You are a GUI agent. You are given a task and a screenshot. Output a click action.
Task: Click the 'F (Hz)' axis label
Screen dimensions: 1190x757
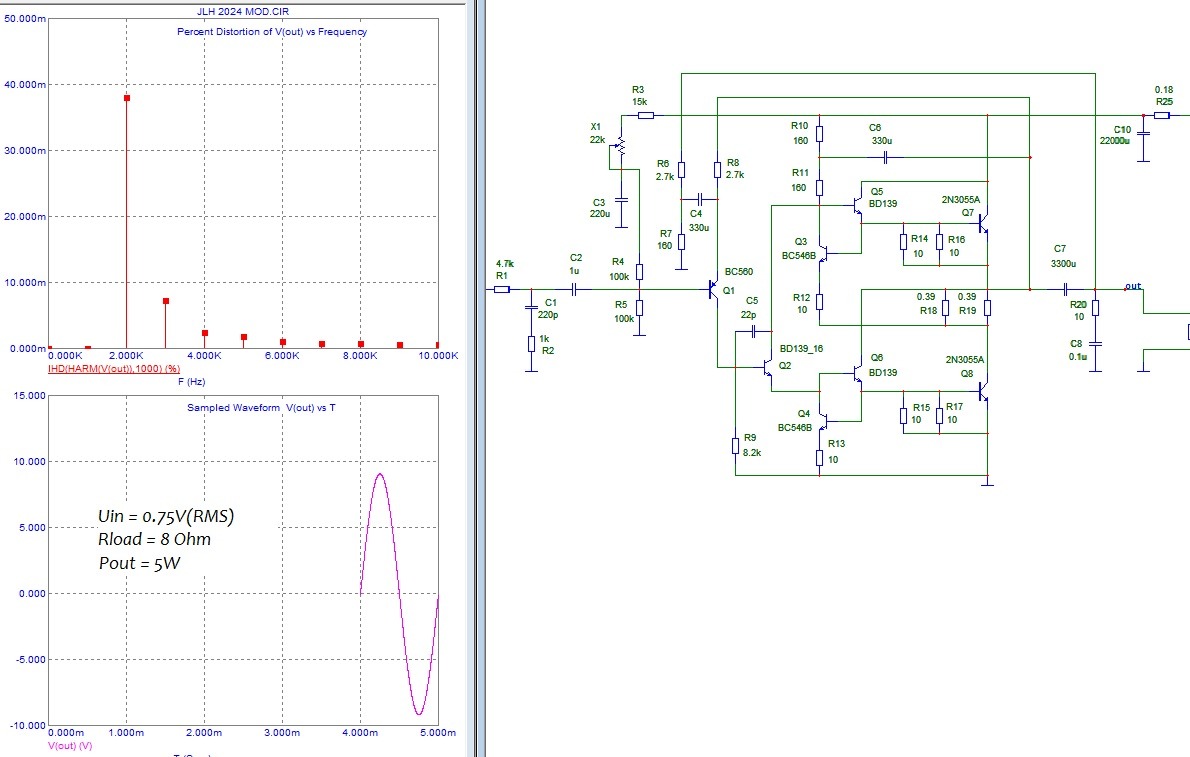[191, 382]
